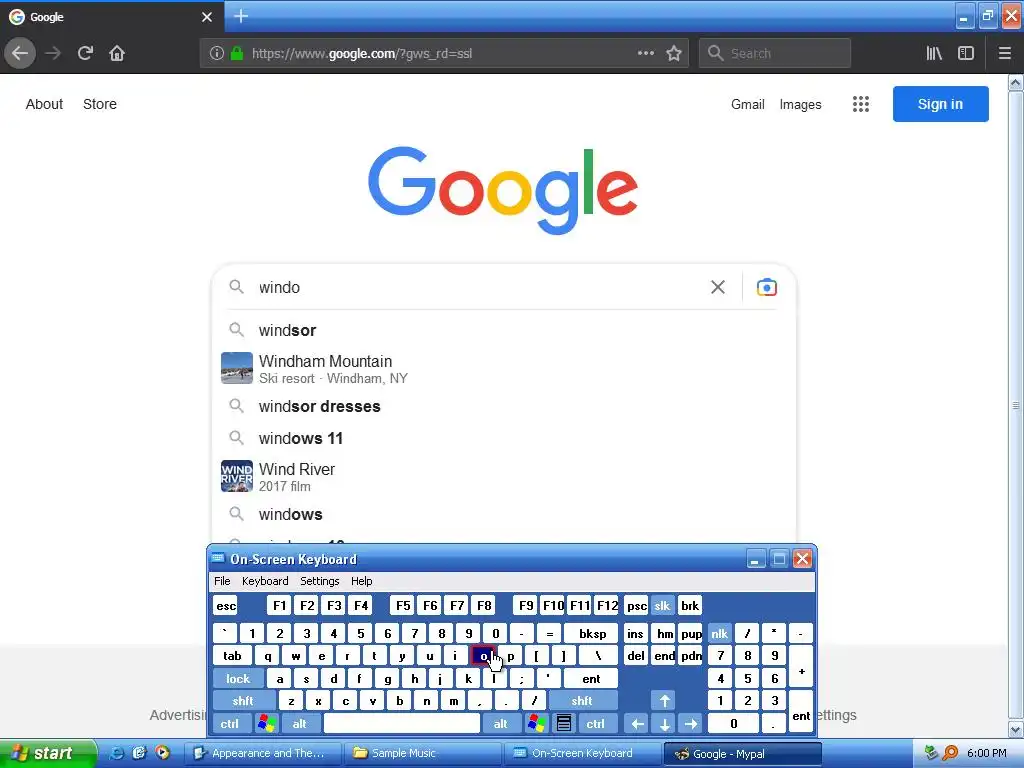
Task: Choose the 'windsor dresses' suggestion
Action: [x=504, y=406]
